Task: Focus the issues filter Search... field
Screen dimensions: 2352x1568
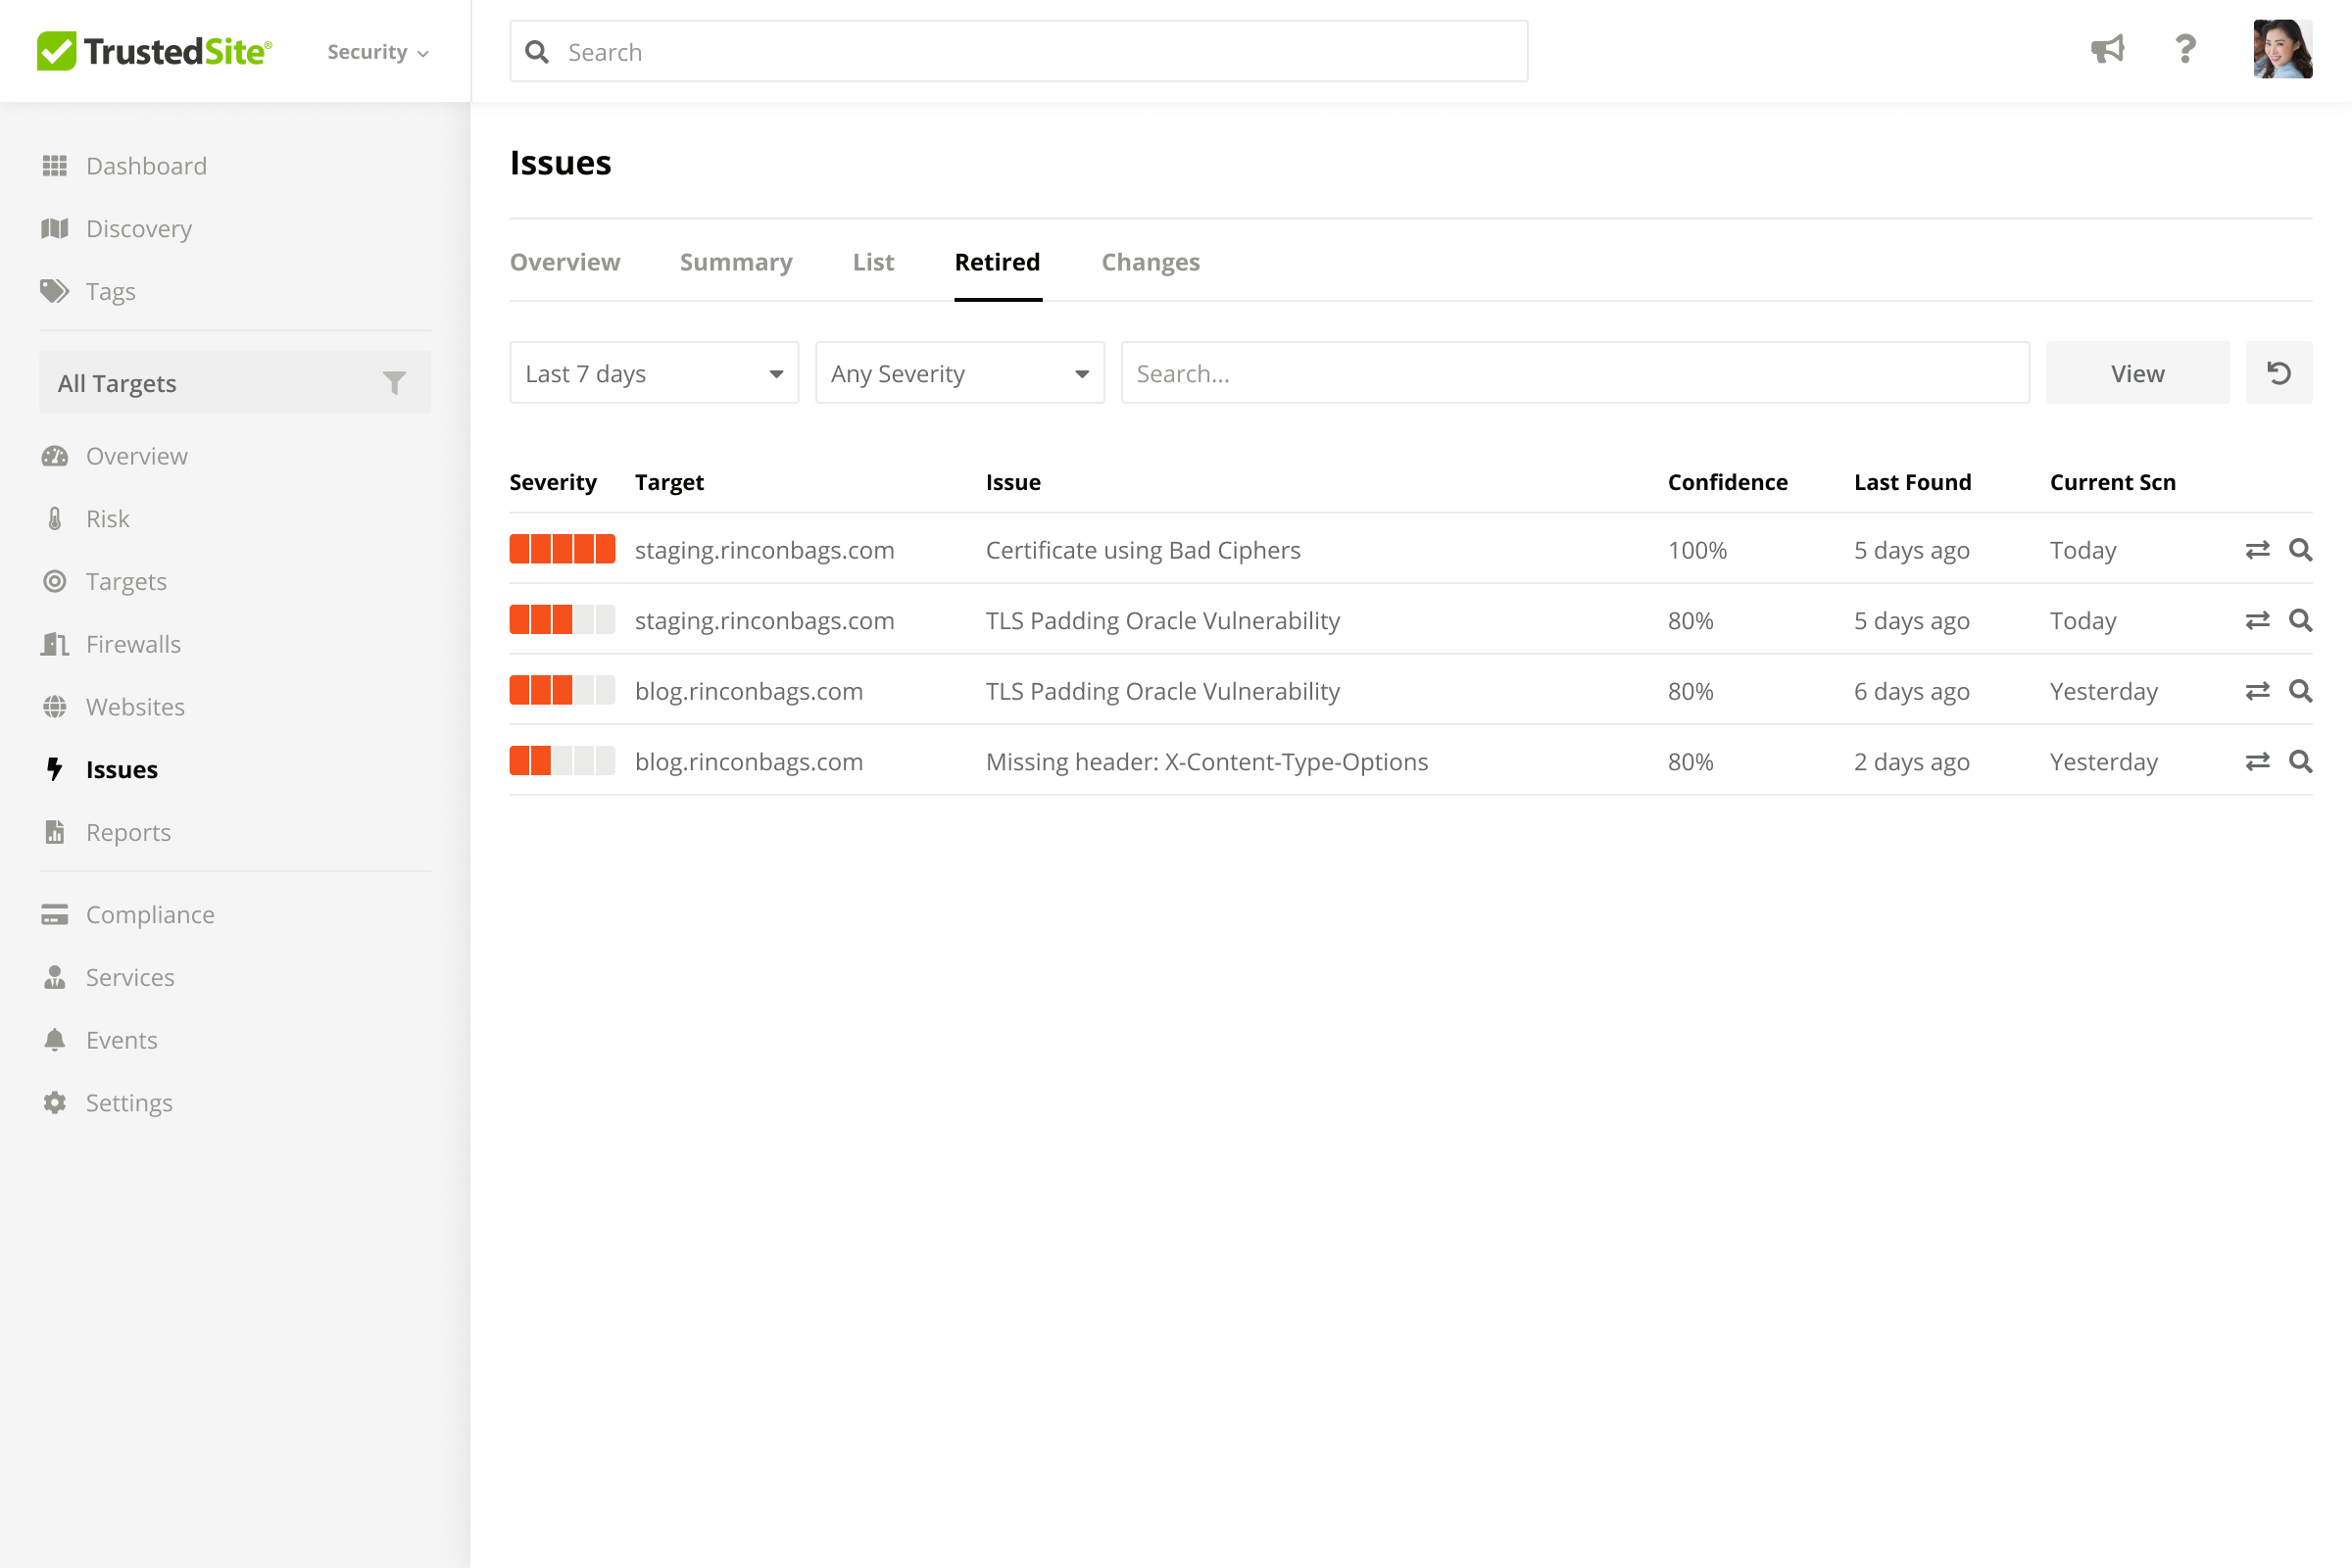Action: click(x=1574, y=373)
